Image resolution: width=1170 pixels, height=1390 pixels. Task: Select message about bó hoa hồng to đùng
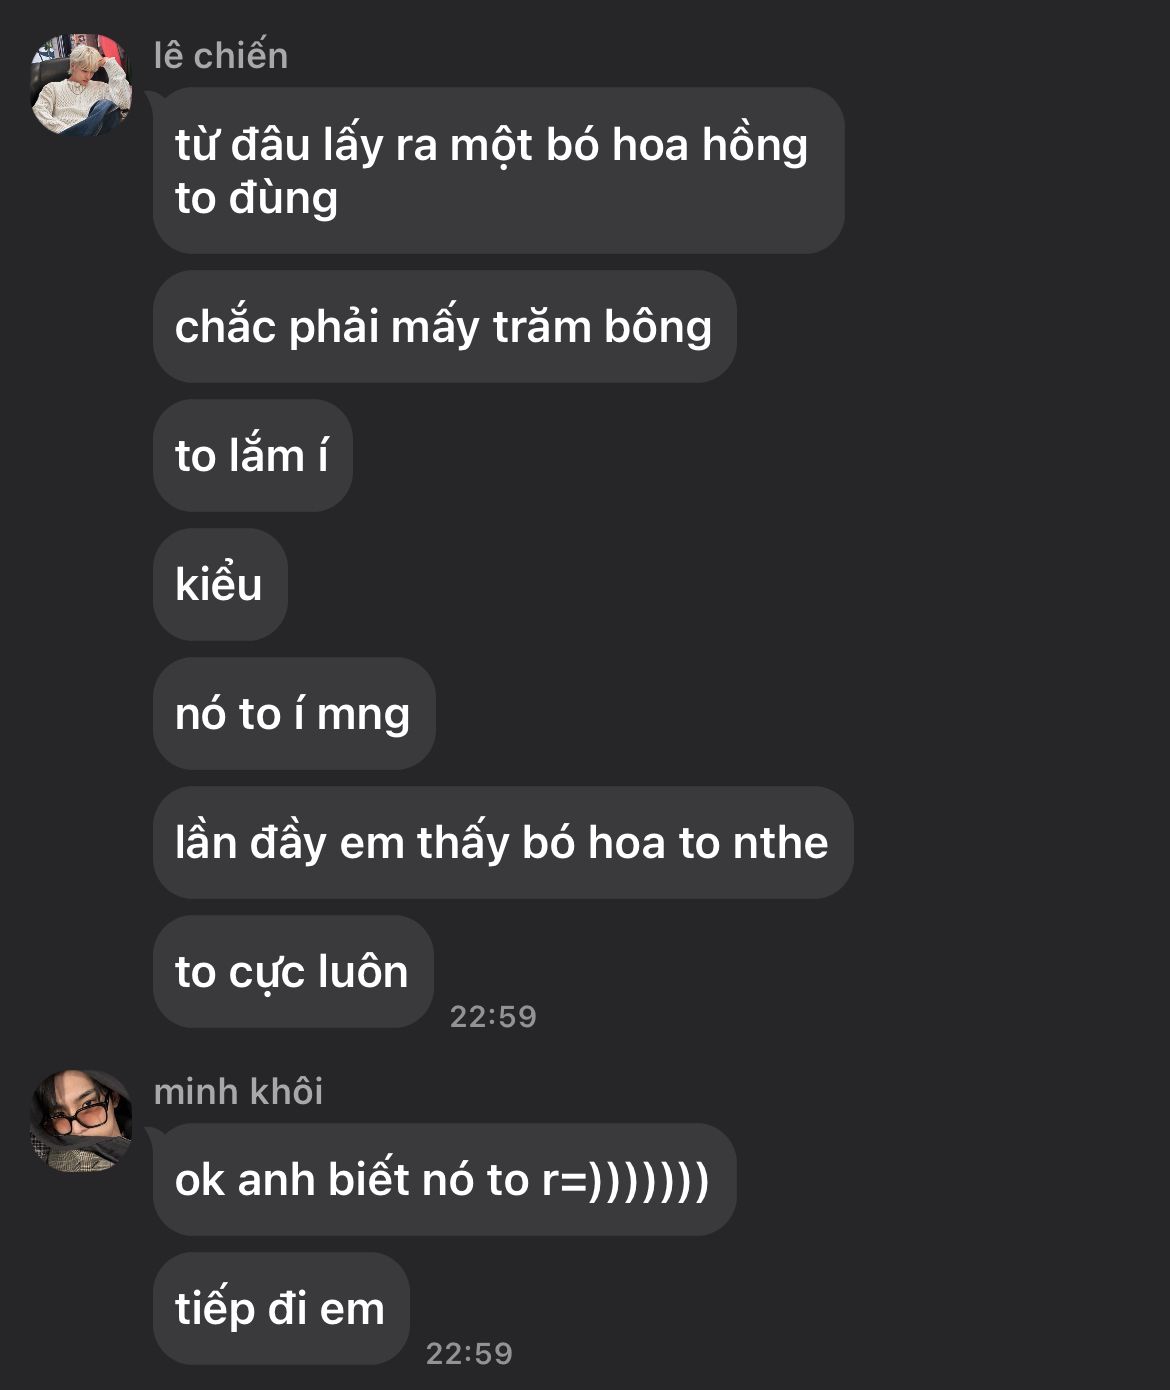(498, 170)
